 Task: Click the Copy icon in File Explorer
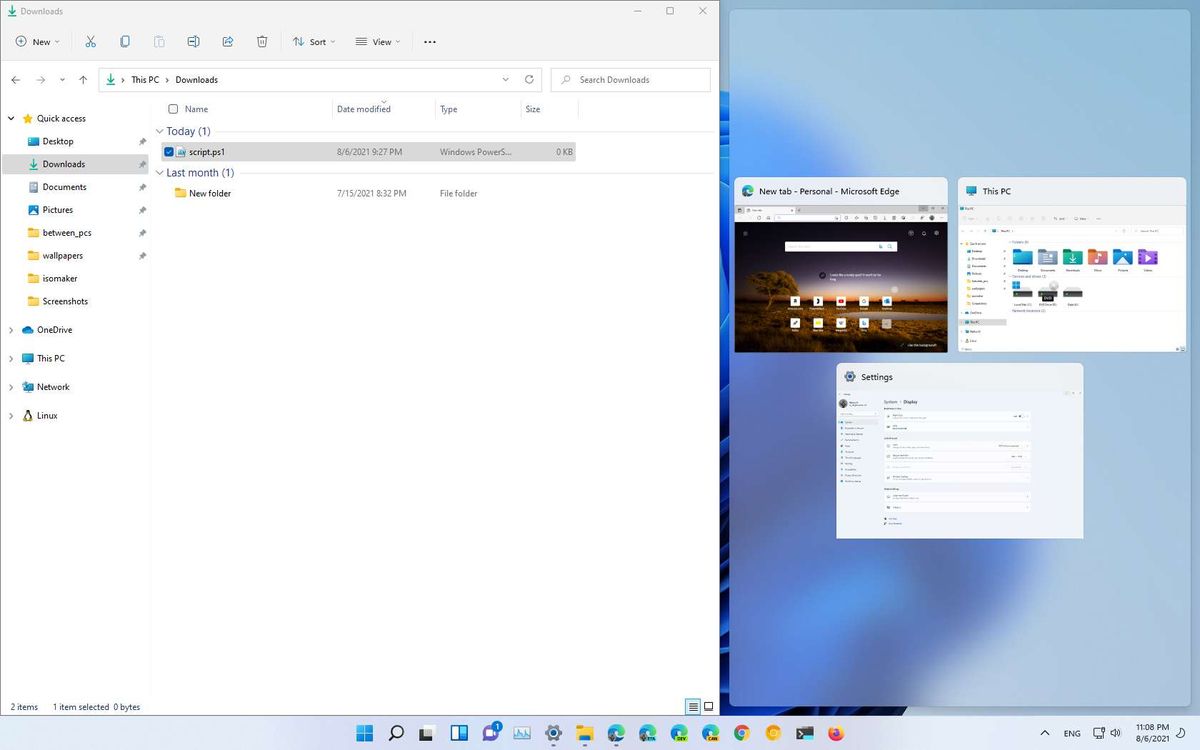[124, 41]
